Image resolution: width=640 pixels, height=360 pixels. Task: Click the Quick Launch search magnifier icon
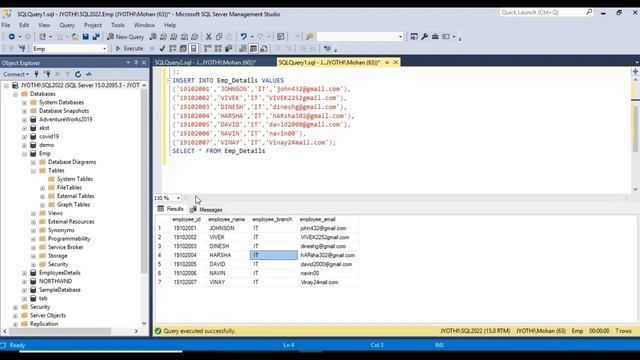[x=589, y=12]
